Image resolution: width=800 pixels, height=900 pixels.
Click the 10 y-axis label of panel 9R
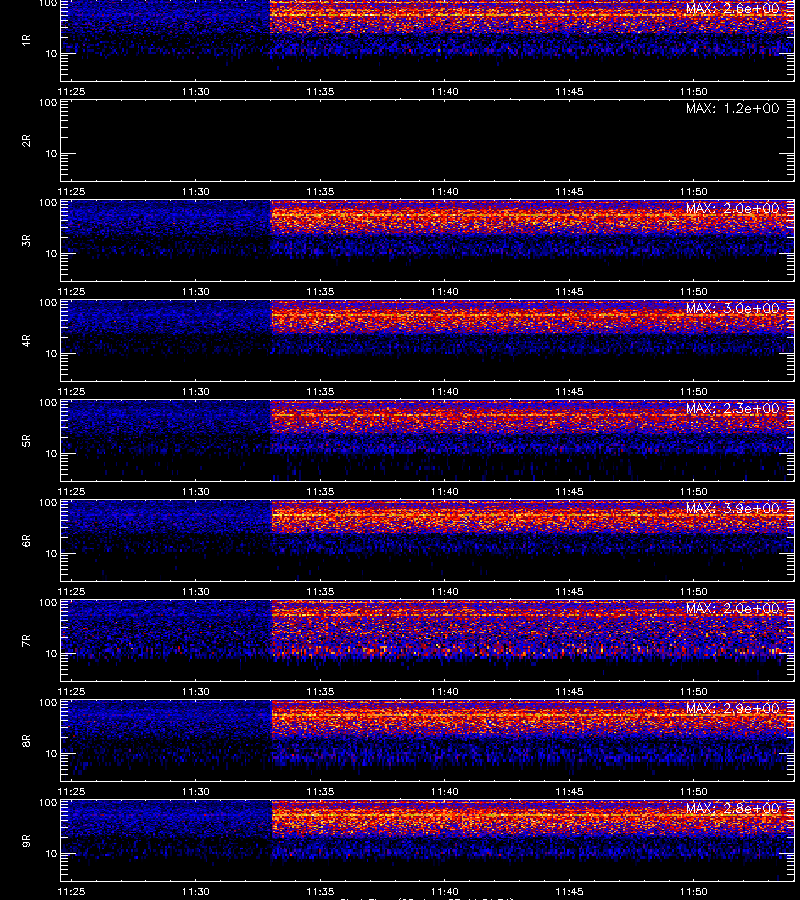[51, 854]
